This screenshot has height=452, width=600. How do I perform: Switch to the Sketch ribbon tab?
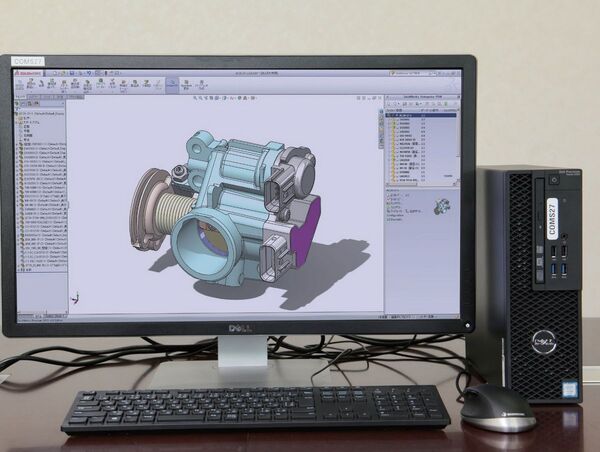[x=47, y=97]
